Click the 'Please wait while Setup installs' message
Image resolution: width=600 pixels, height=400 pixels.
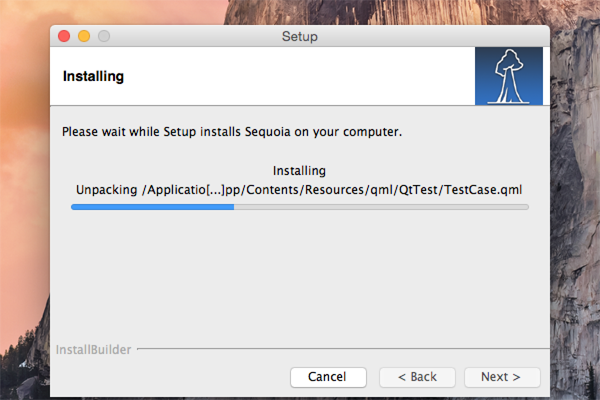click(x=232, y=132)
